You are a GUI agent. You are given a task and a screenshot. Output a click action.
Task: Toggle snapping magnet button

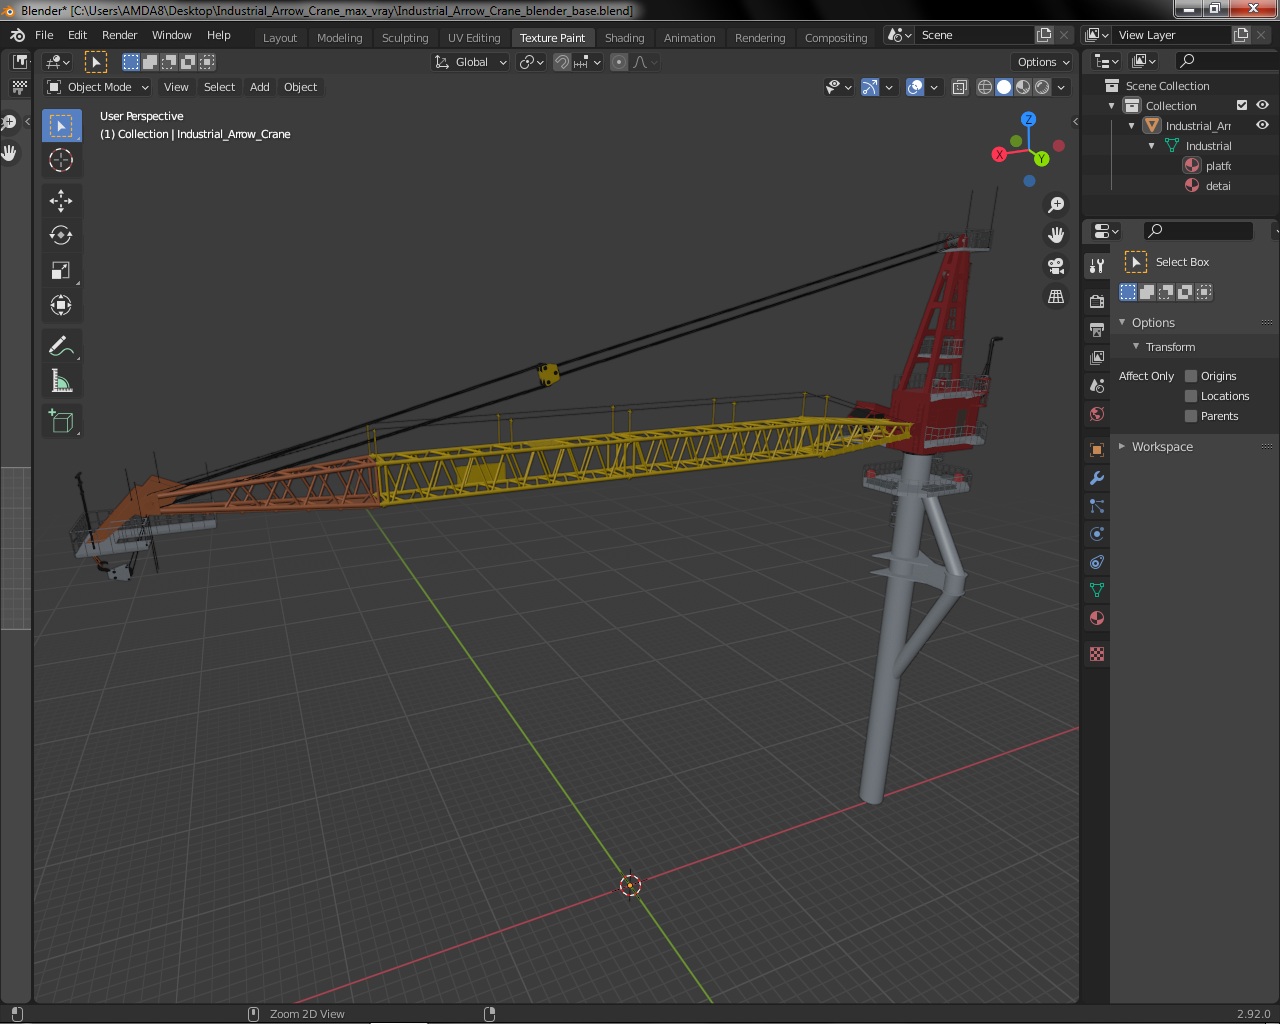click(x=562, y=62)
